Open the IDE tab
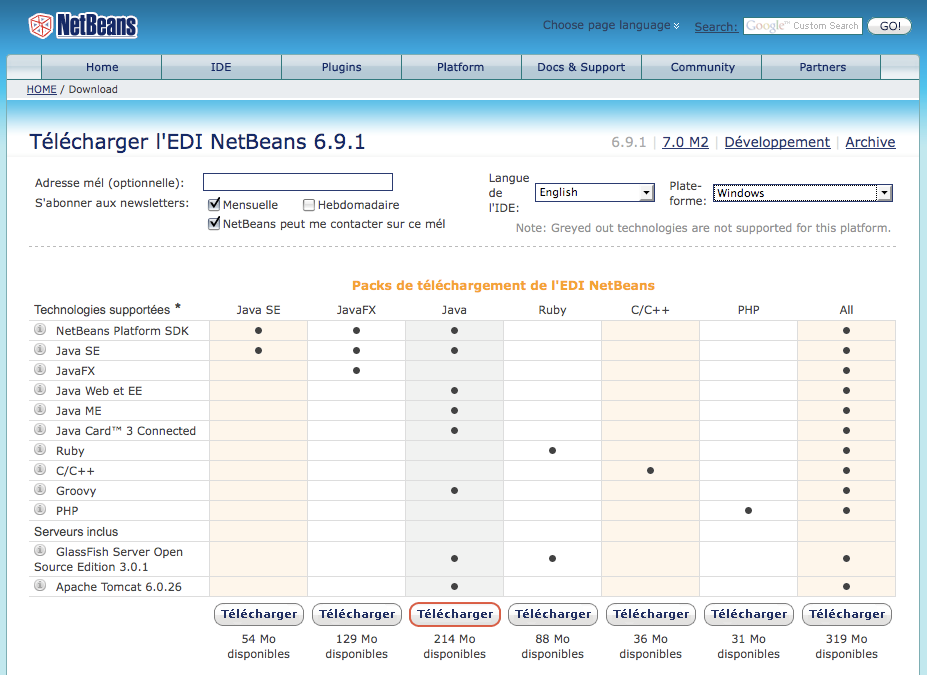This screenshot has height=675, width=927. click(x=221, y=67)
